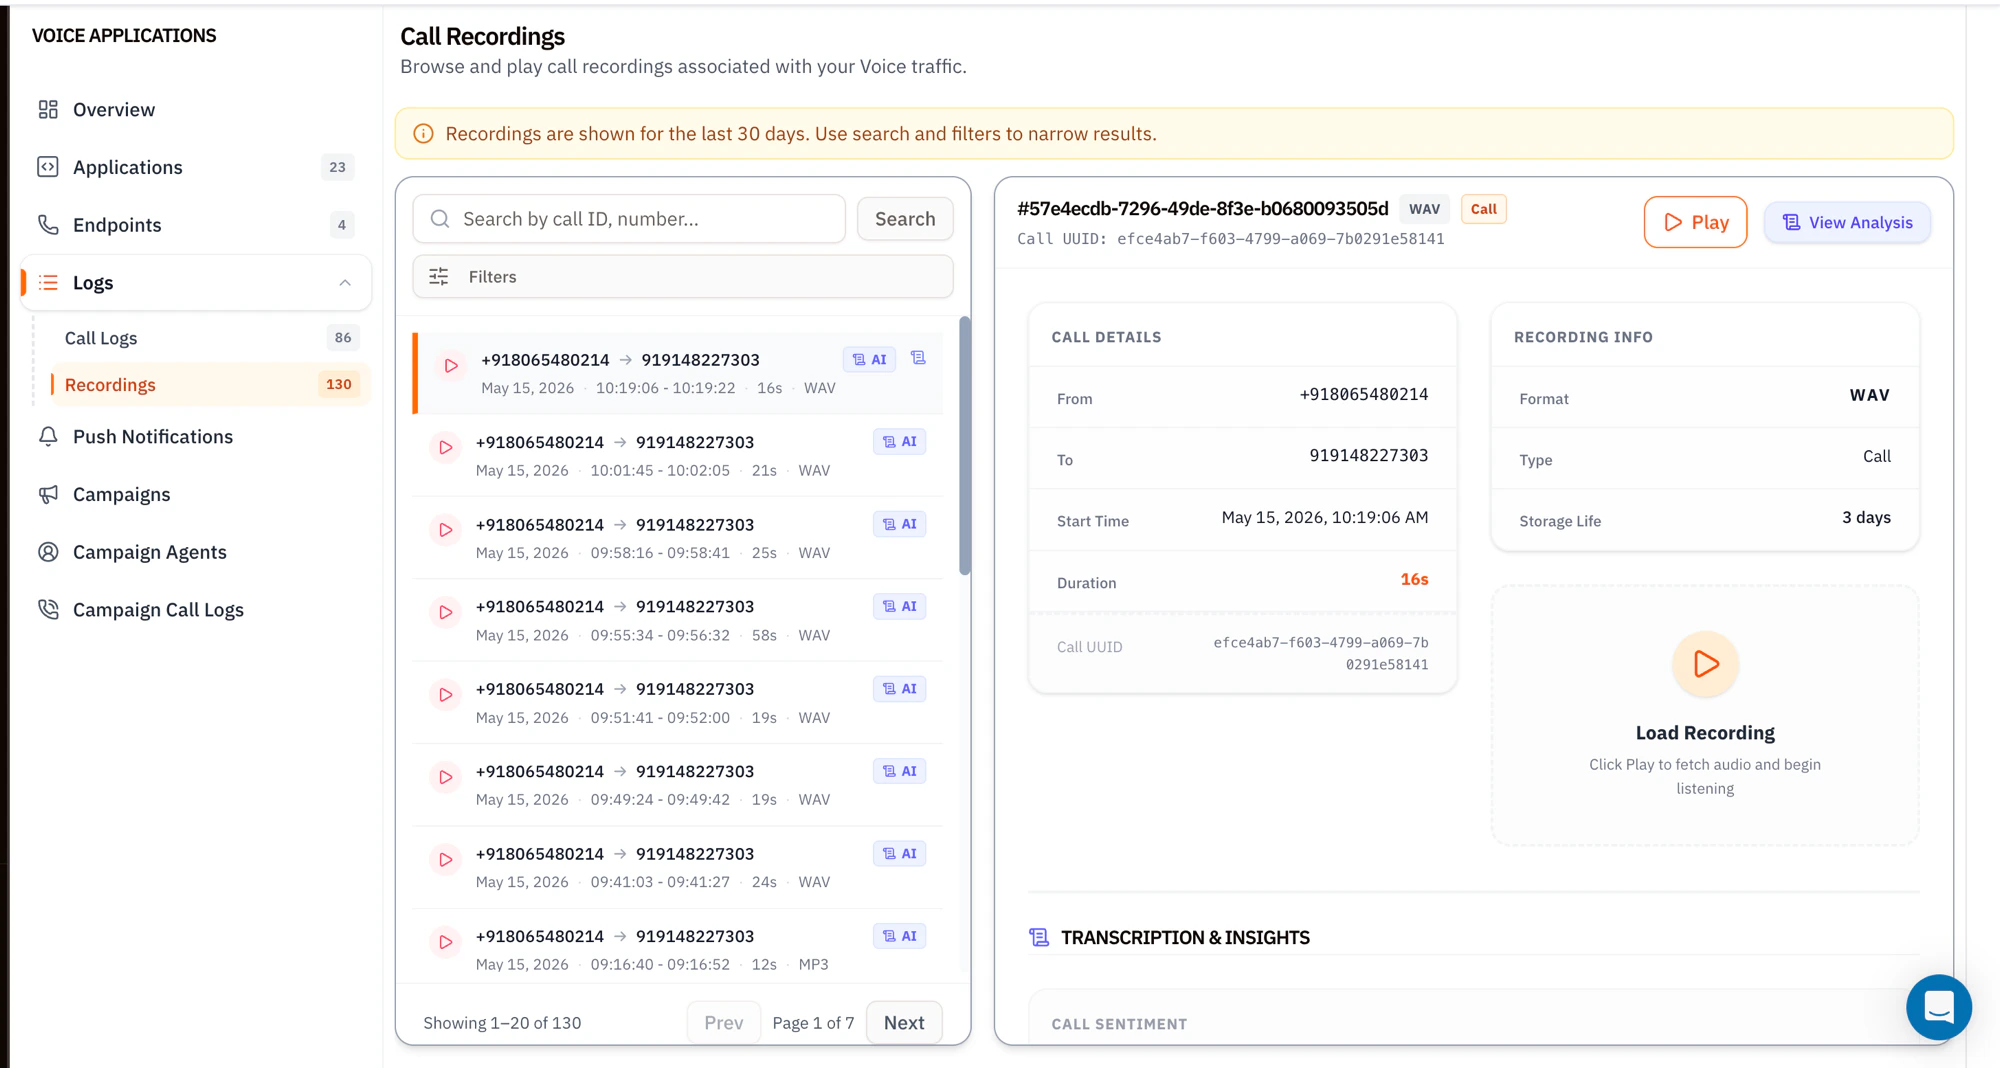Viewport: 2000px width, 1068px height.
Task: Click the recording ID heading #57e4ecdb
Action: tap(1203, 209)
